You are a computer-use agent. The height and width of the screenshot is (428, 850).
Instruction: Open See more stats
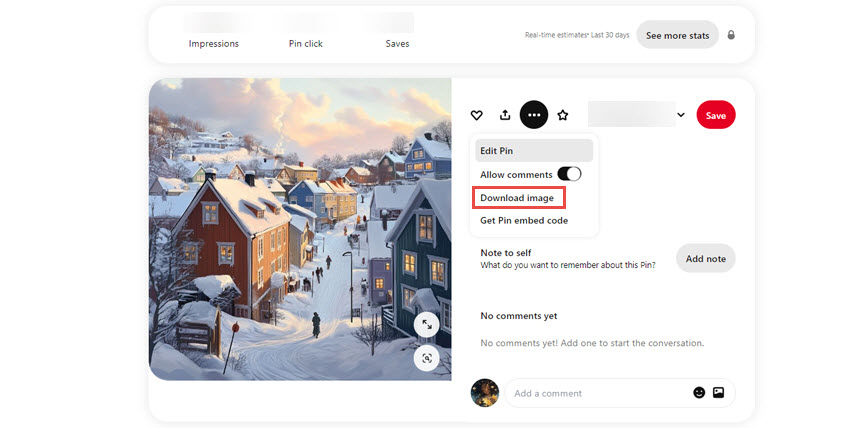677,35
